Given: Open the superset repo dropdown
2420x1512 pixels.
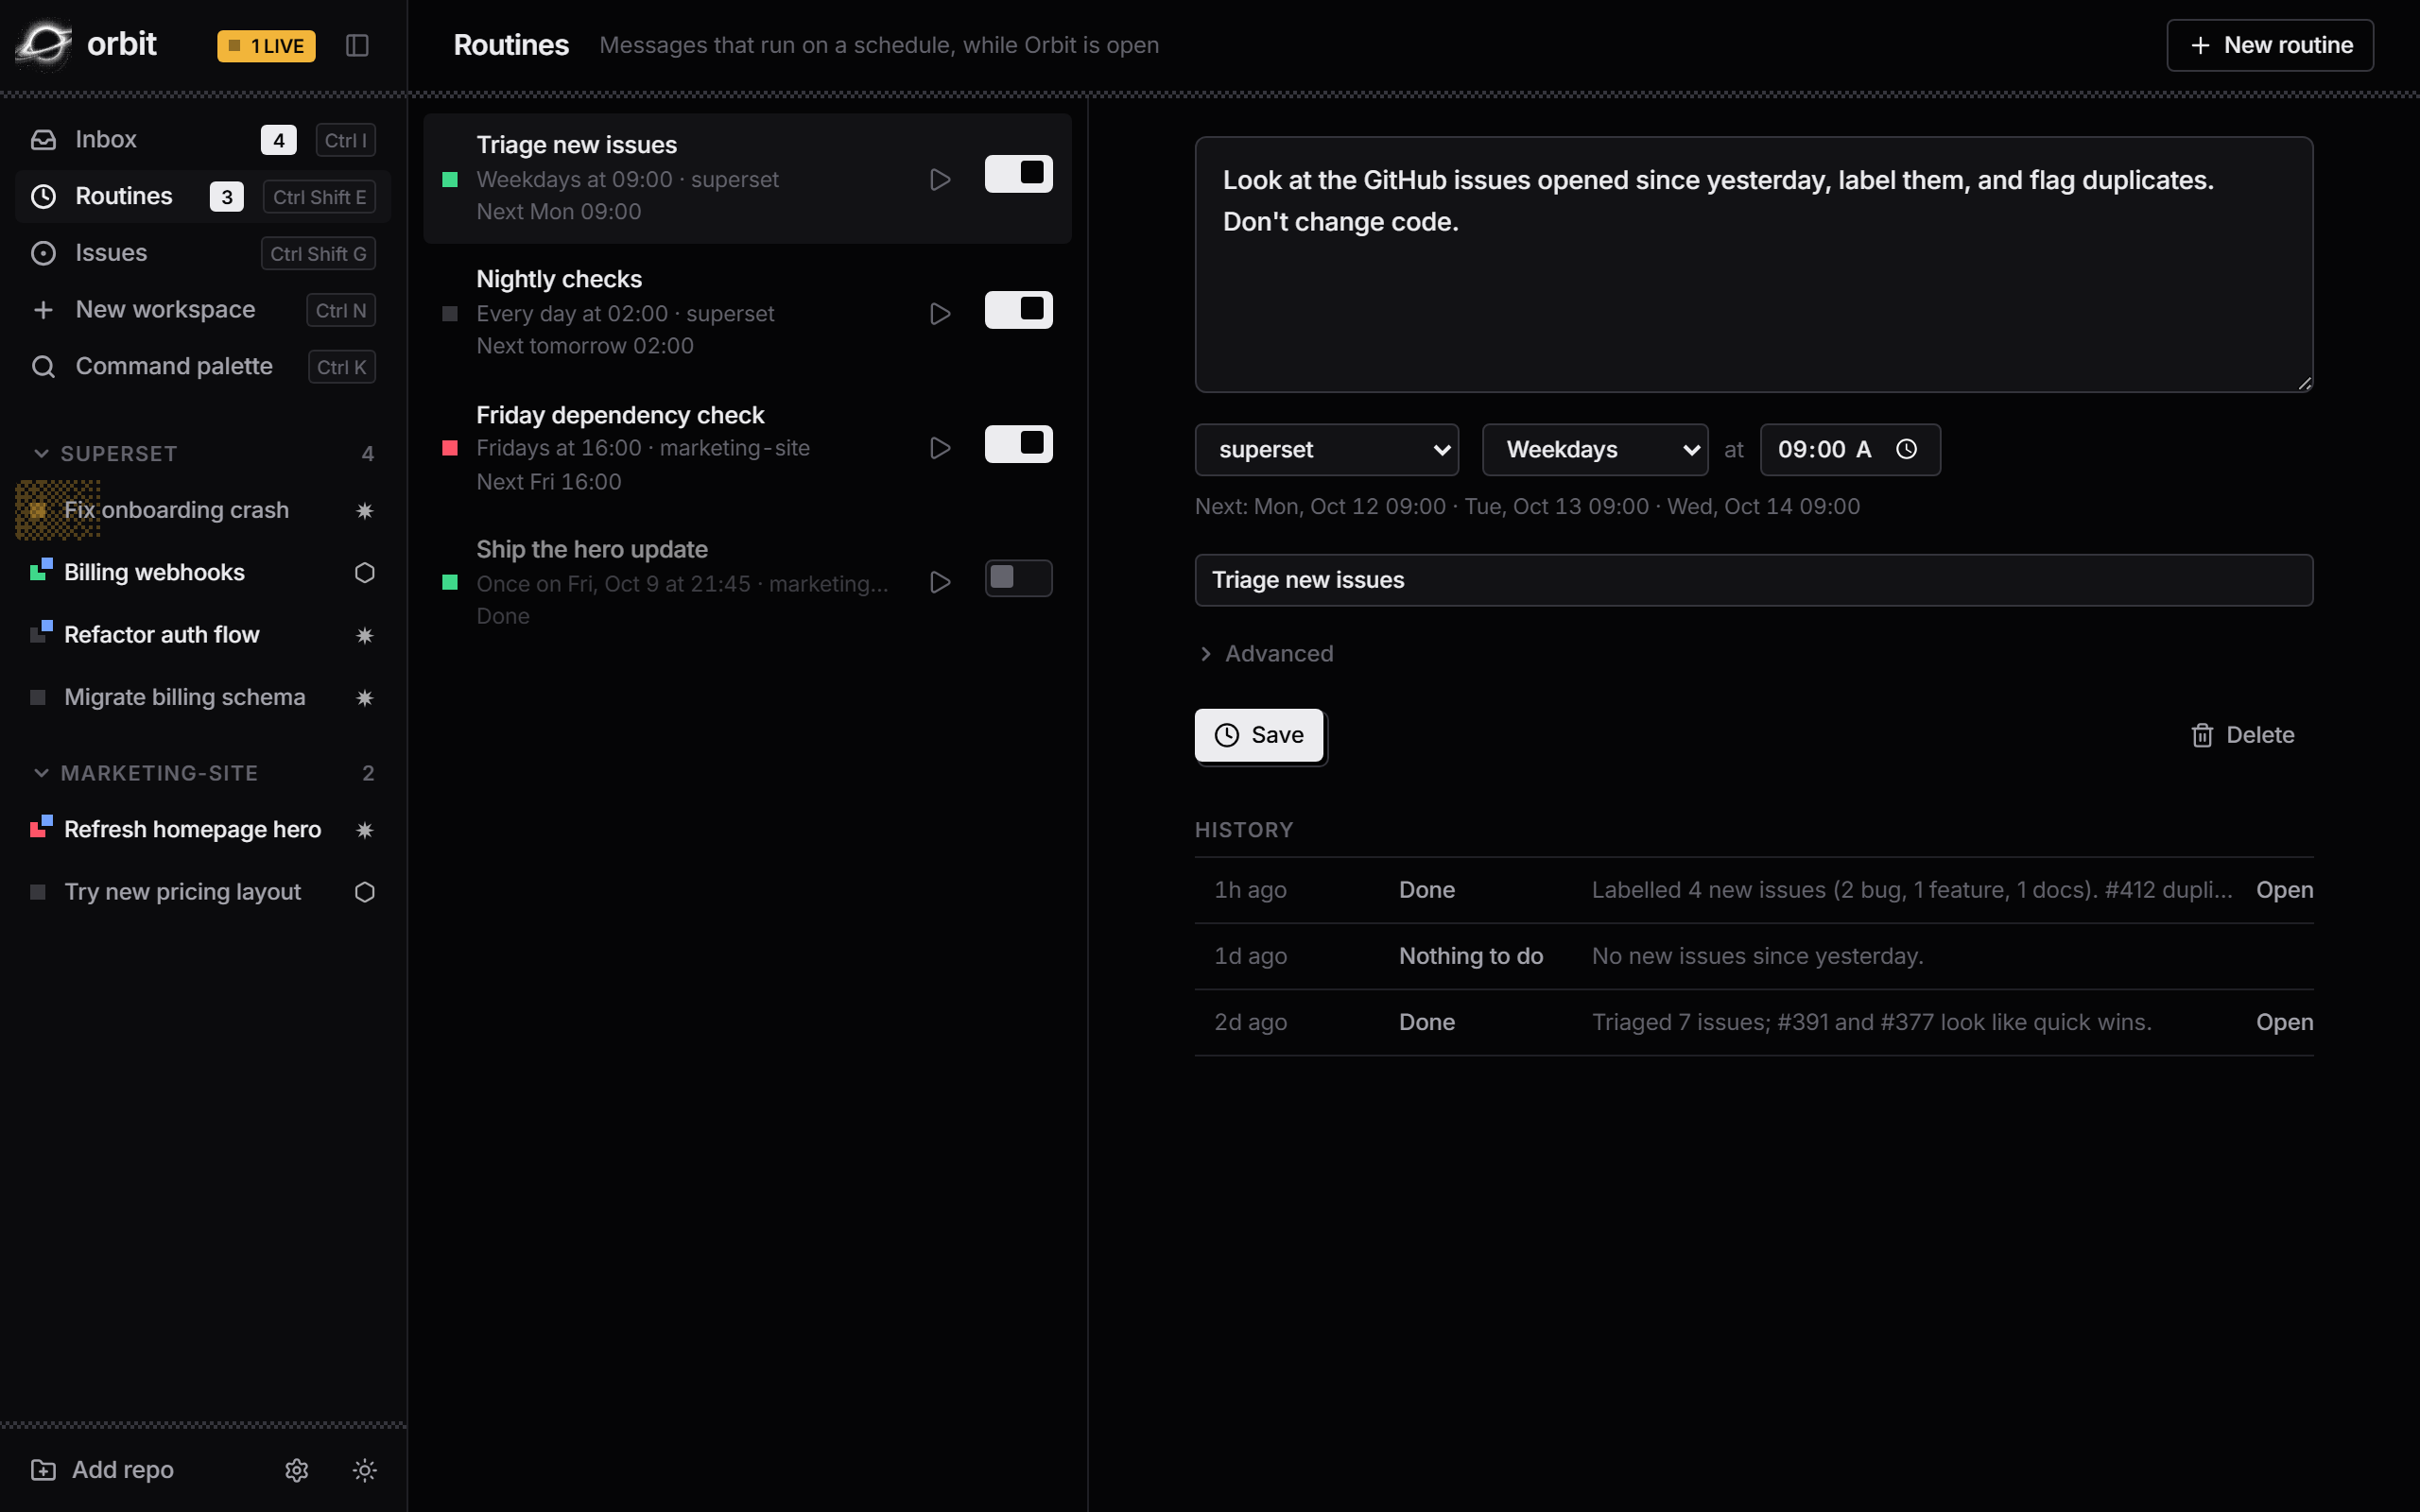Looking at the screenshot, I should [x=1326, y=449].
